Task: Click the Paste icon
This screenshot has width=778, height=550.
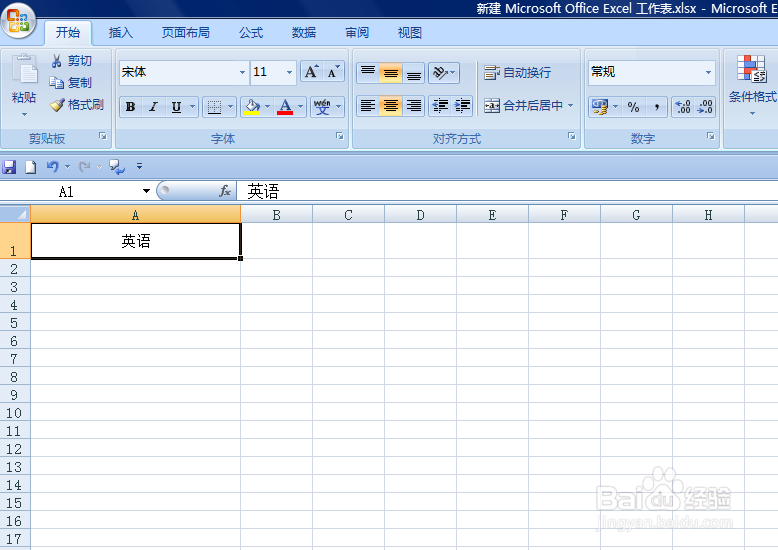Action: pyautogui.click(x=24, y=69)
